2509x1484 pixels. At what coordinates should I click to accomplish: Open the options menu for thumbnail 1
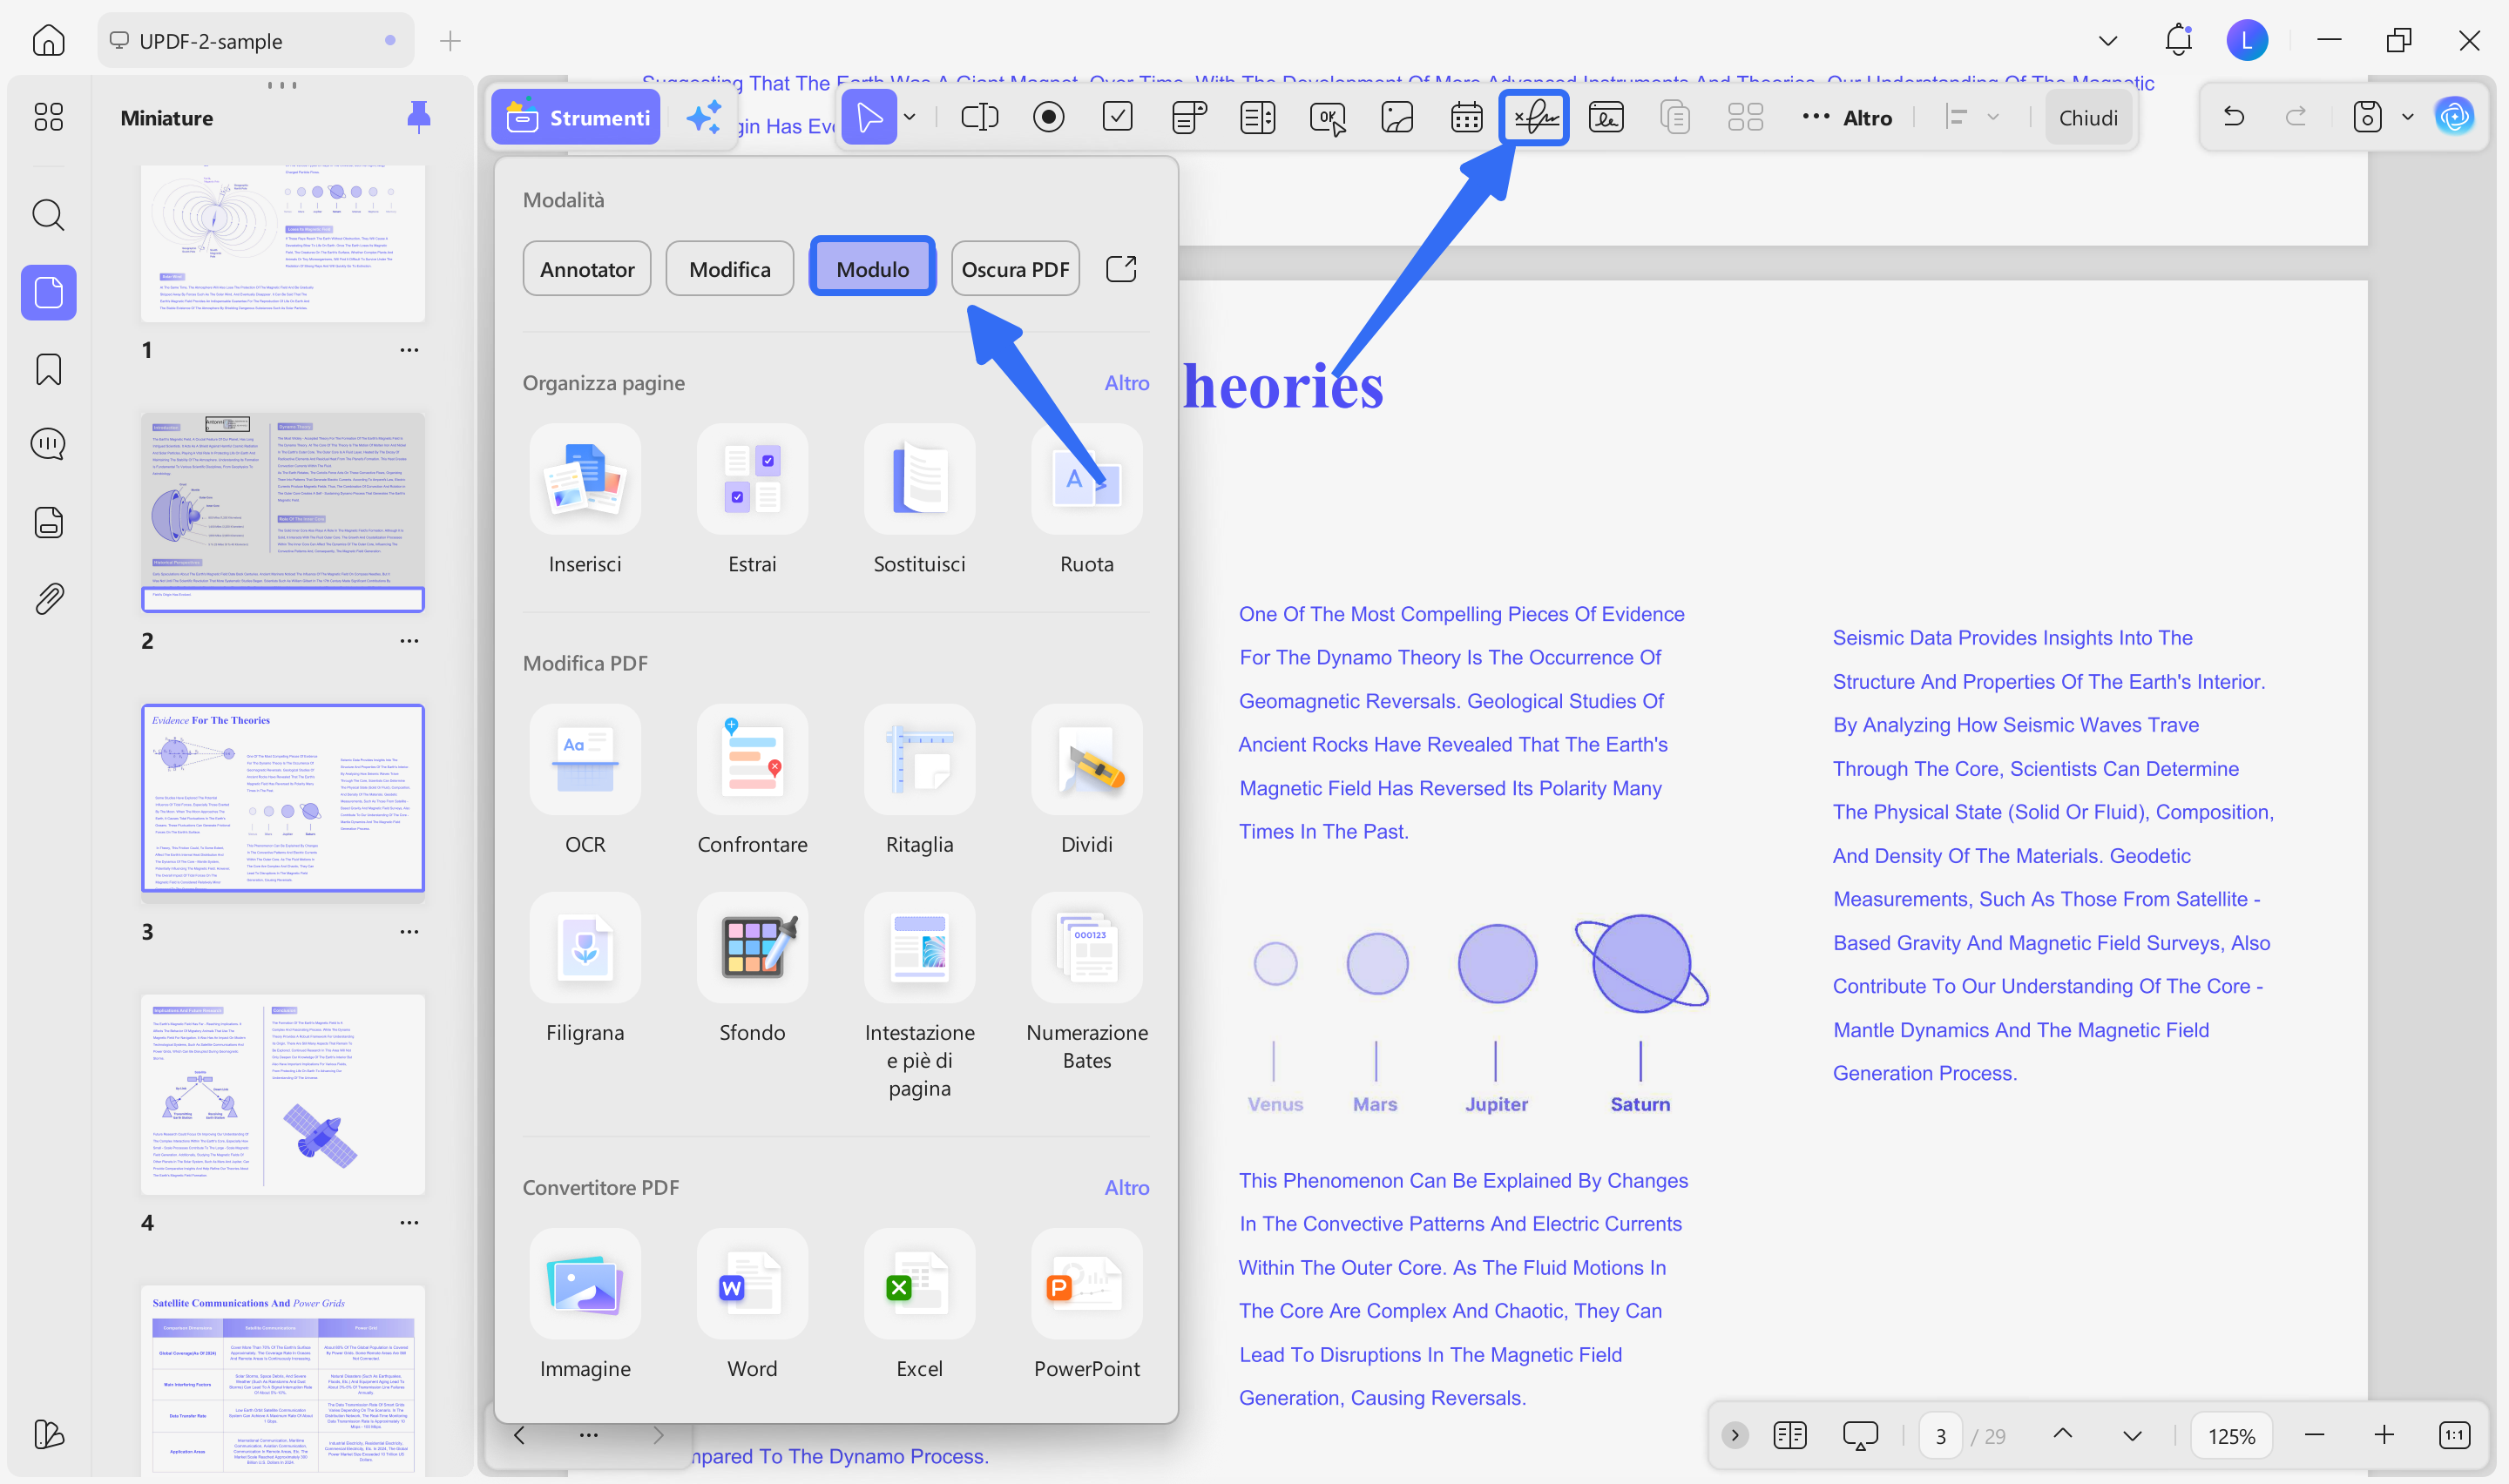(409, 350)
